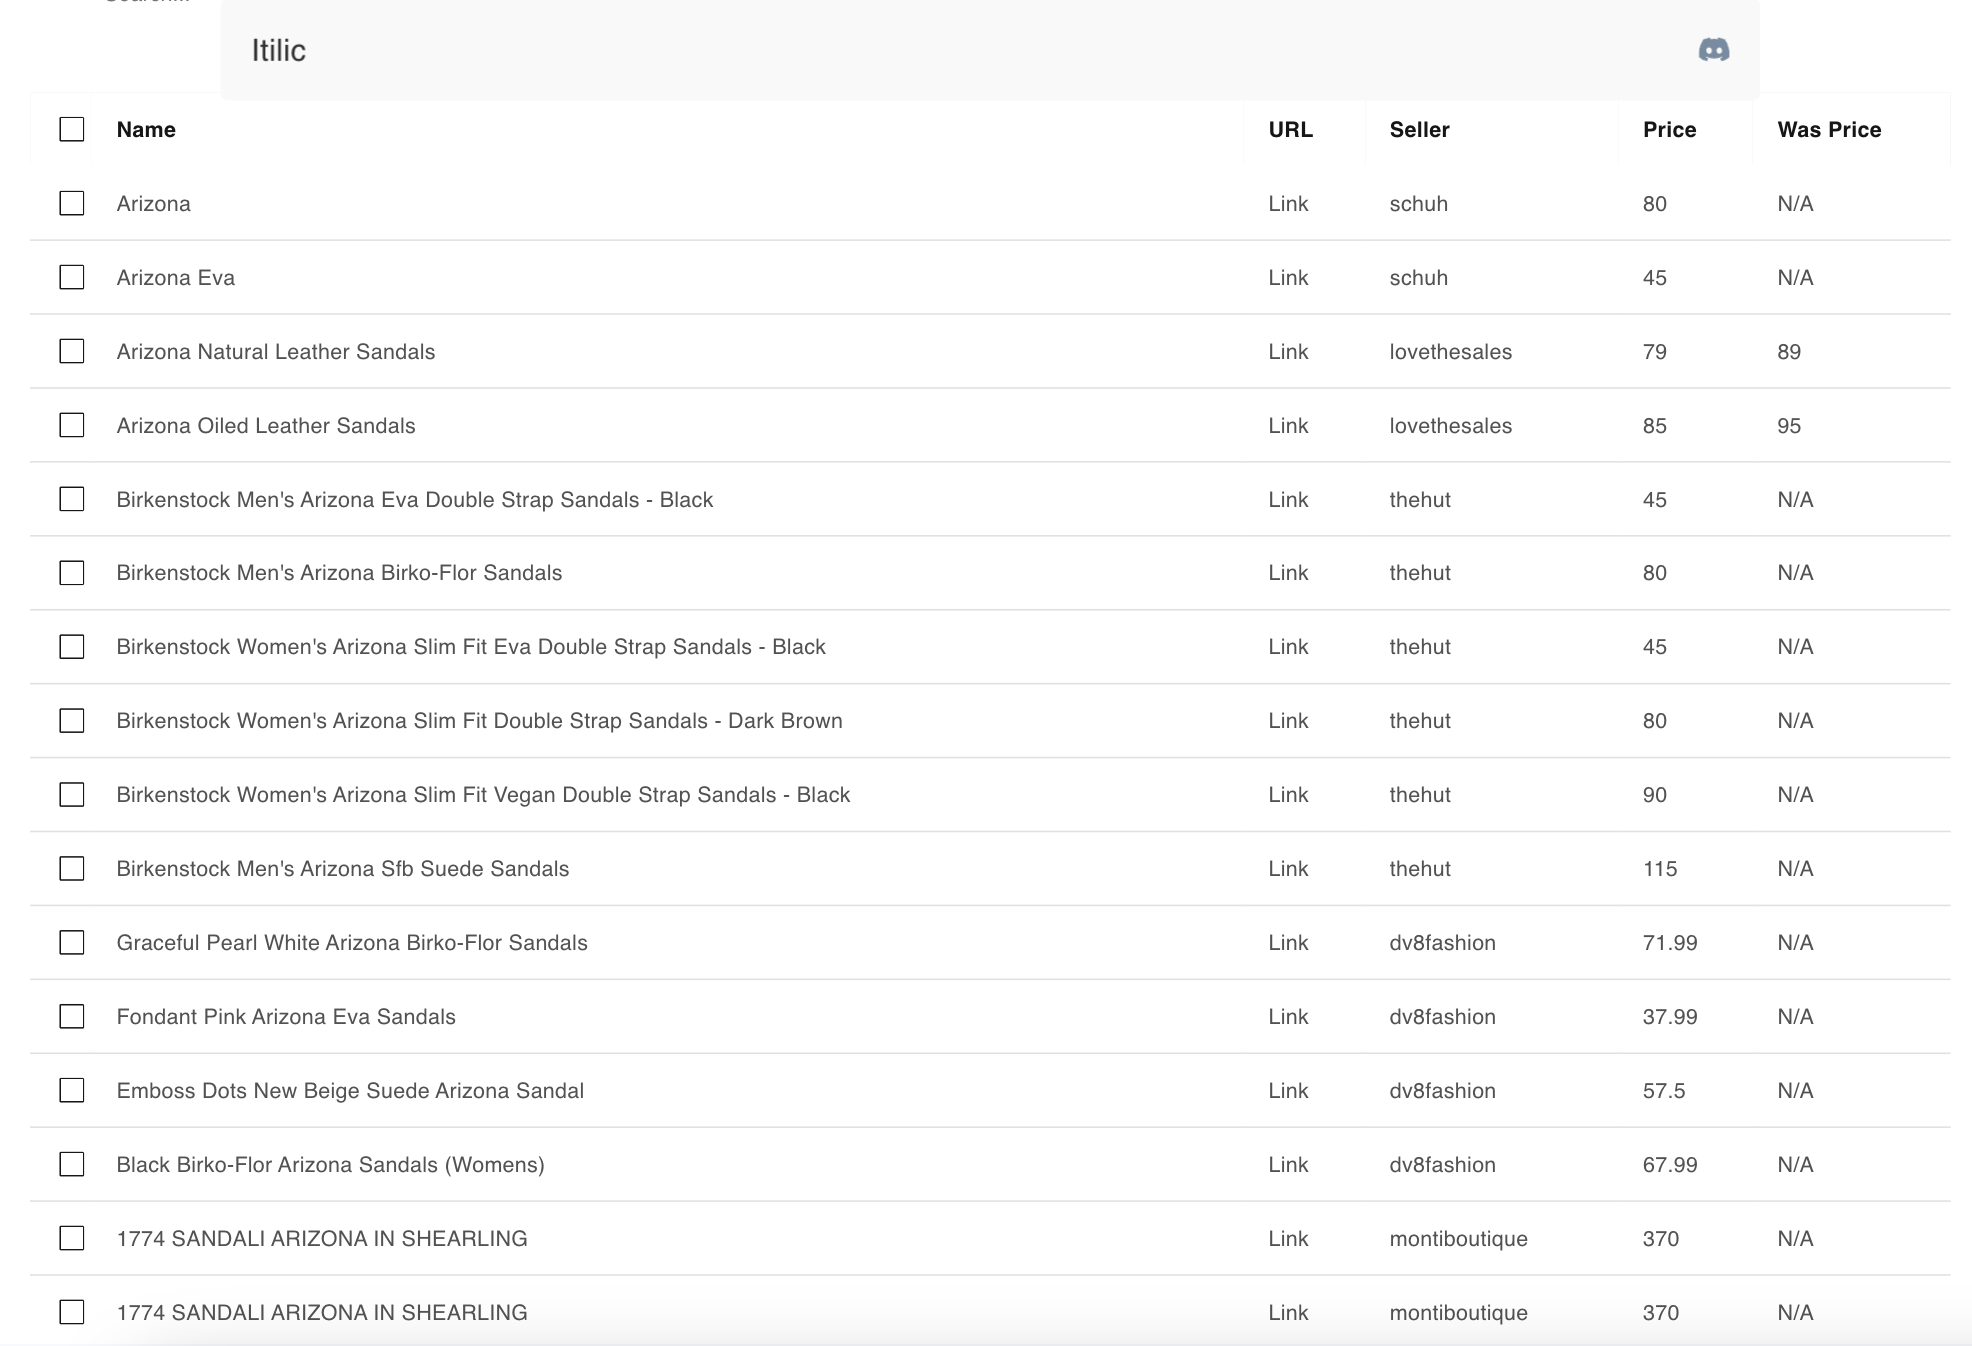Click seller dv8fashion in Fondant Pink row
This screenshot has height=1346, width=1972.
pos(1443,1017)
